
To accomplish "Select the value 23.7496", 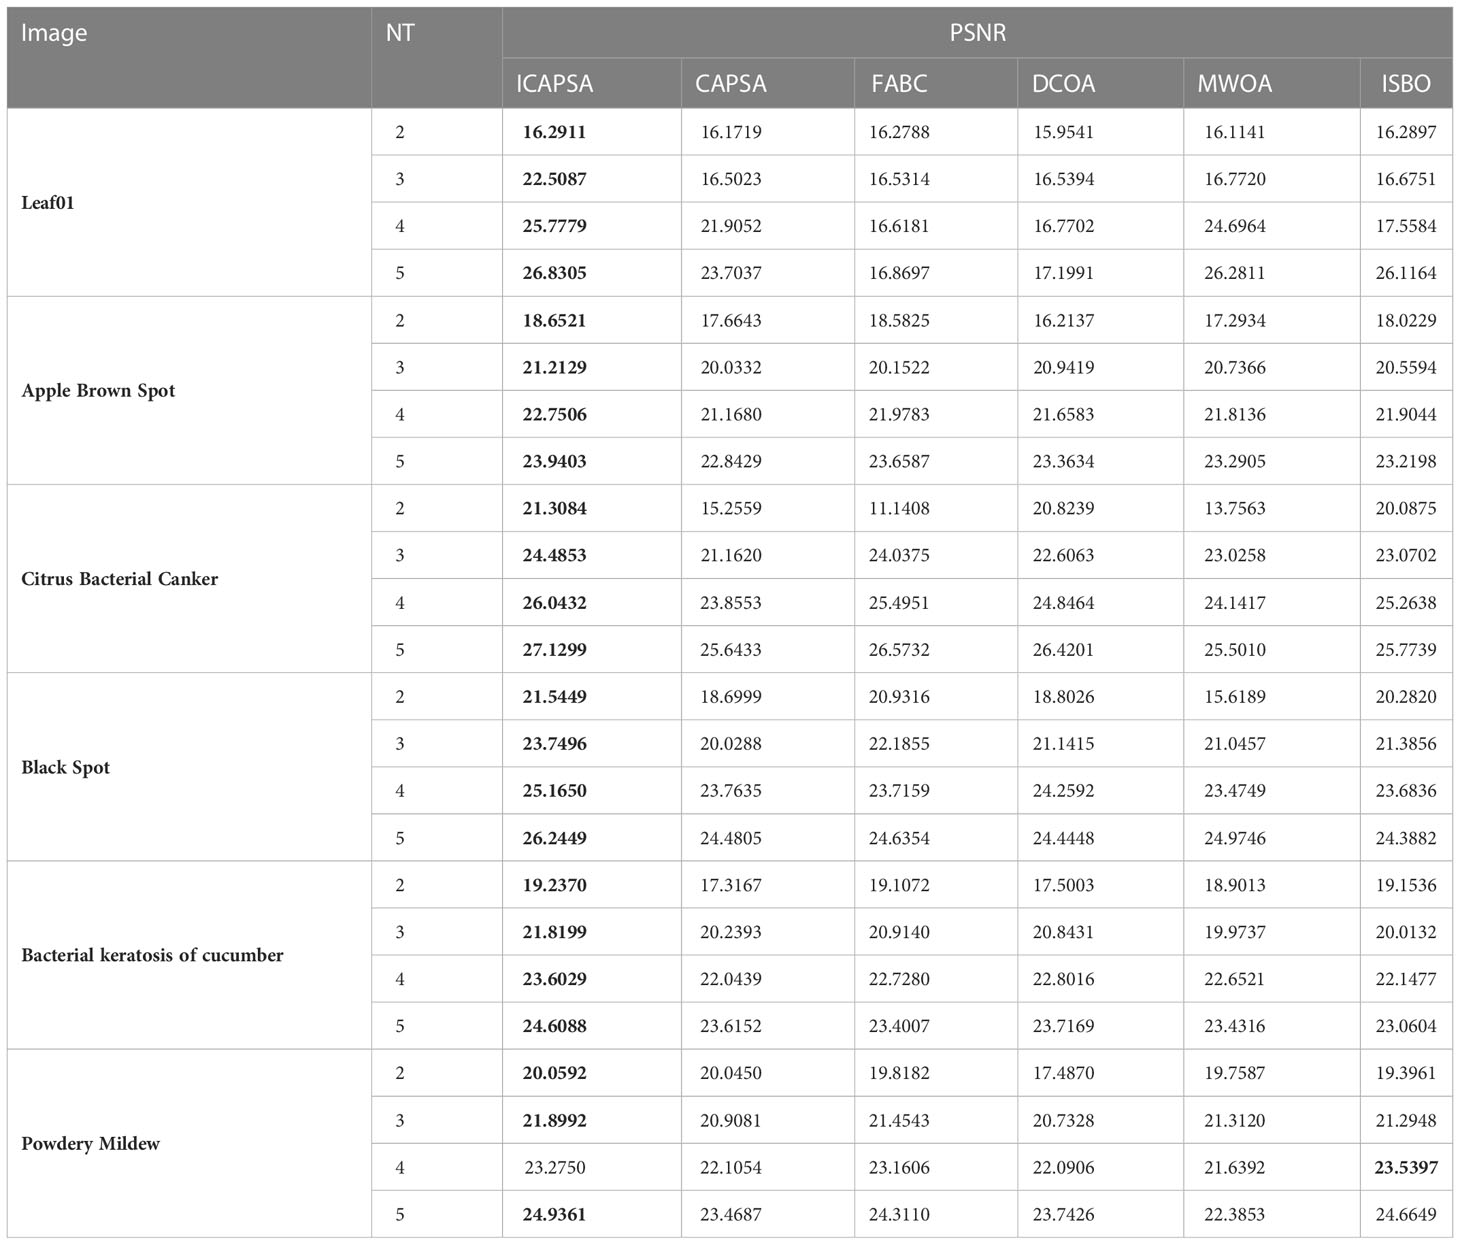I will pos(554,744).
